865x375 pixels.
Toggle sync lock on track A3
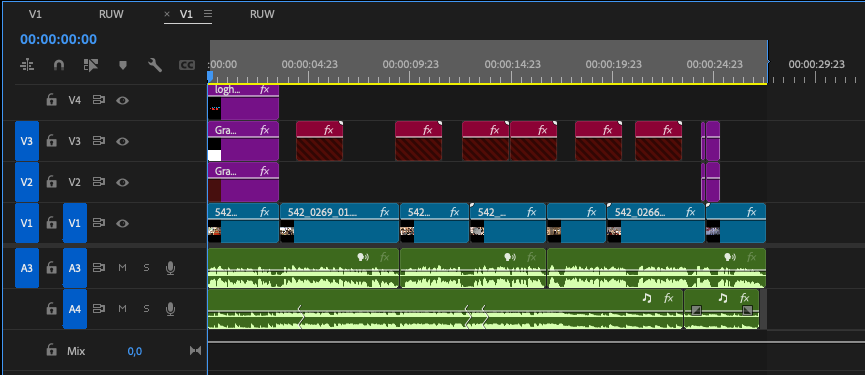[x=99, y=268]
